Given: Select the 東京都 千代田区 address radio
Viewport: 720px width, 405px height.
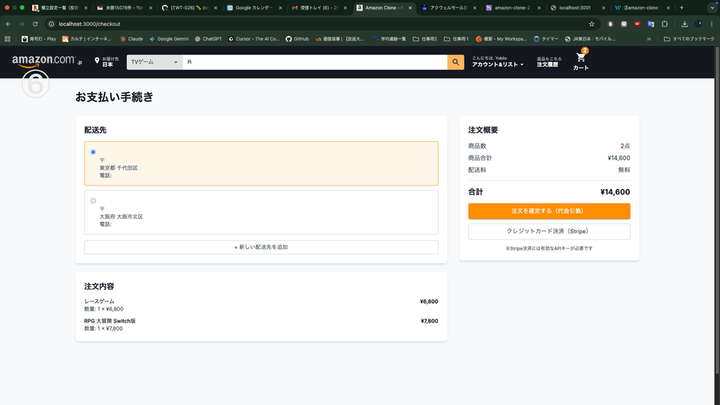Looking at the screenshot, I should click(x=93, y=152).
